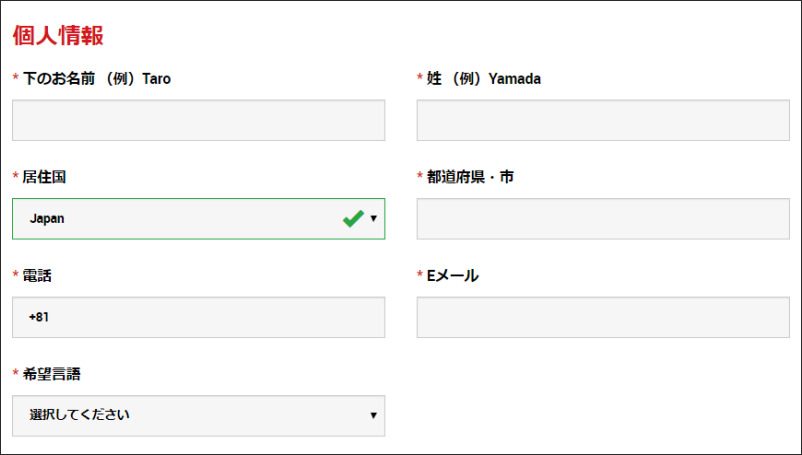Click the red asterisk beside Eメール

coord(420,275)
